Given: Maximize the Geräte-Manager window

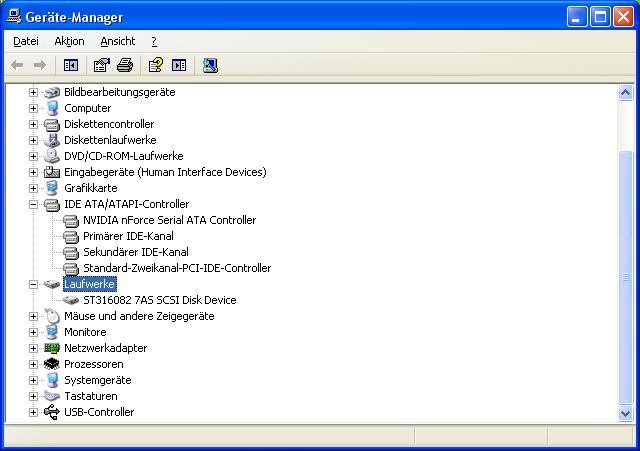Looking at the screenshot, I should pyautogui.click(x=600, y=17).
